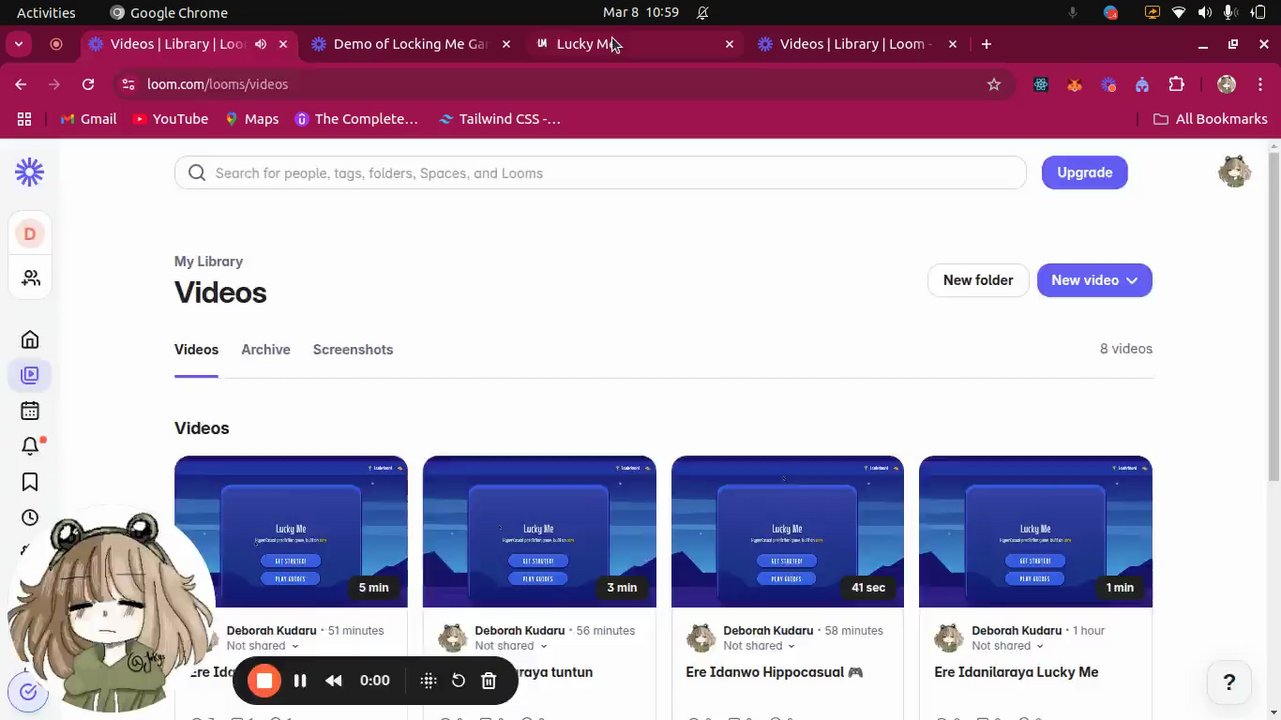
Task: Open Watch Later bookmark icon in sidebar
Action: tap(30, 482)
